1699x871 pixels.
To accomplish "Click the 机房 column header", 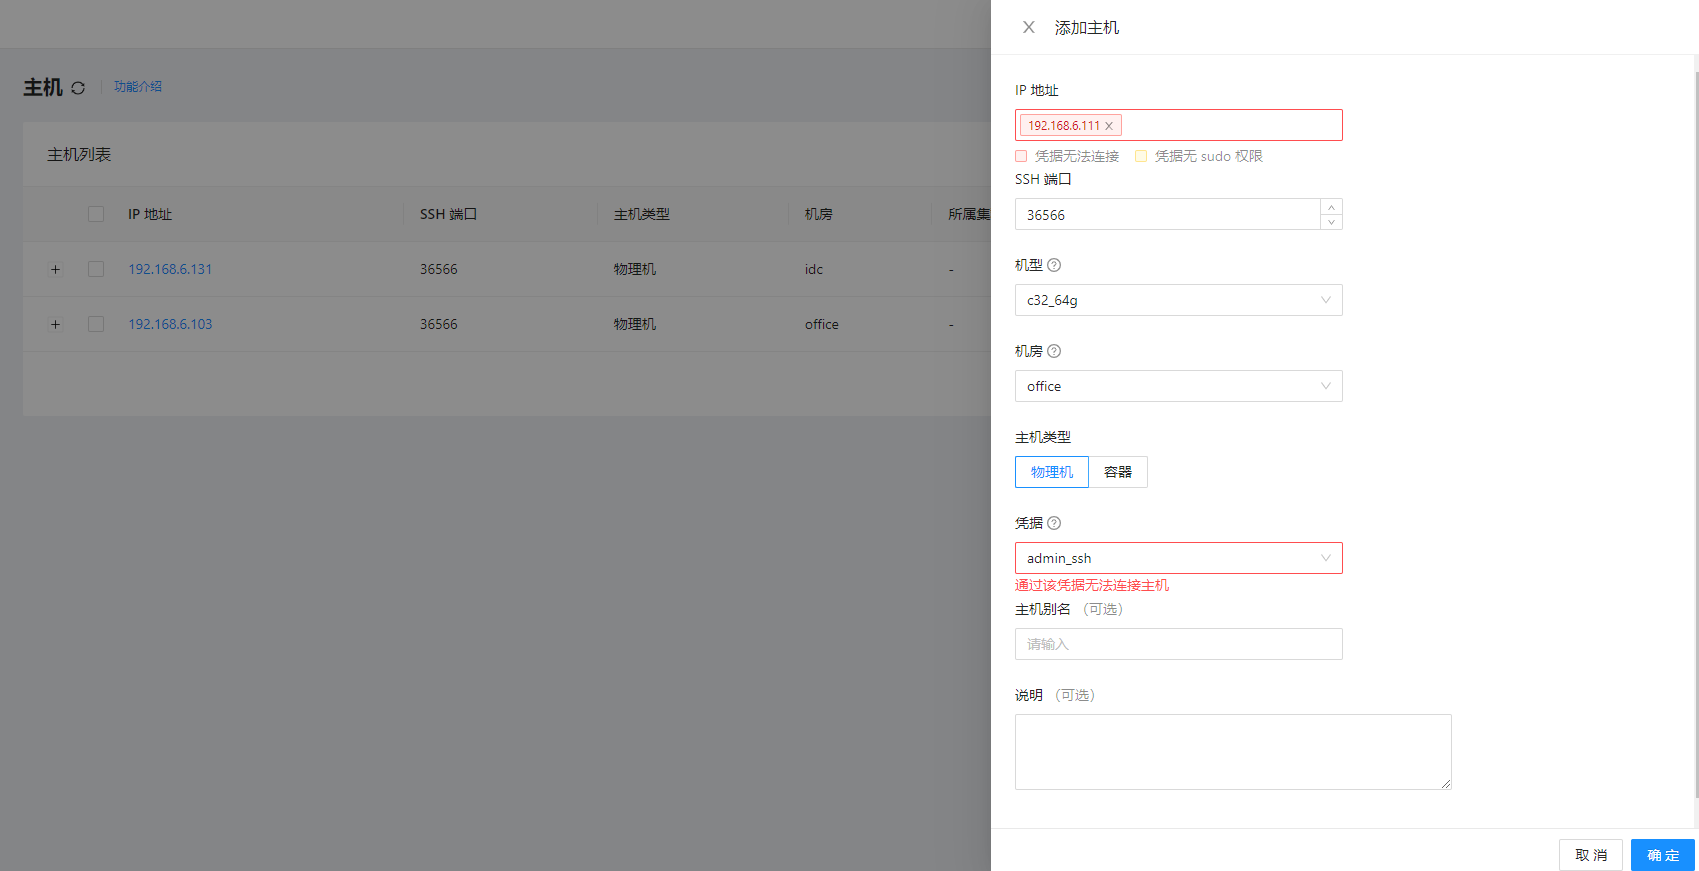I will click(819, 214).
